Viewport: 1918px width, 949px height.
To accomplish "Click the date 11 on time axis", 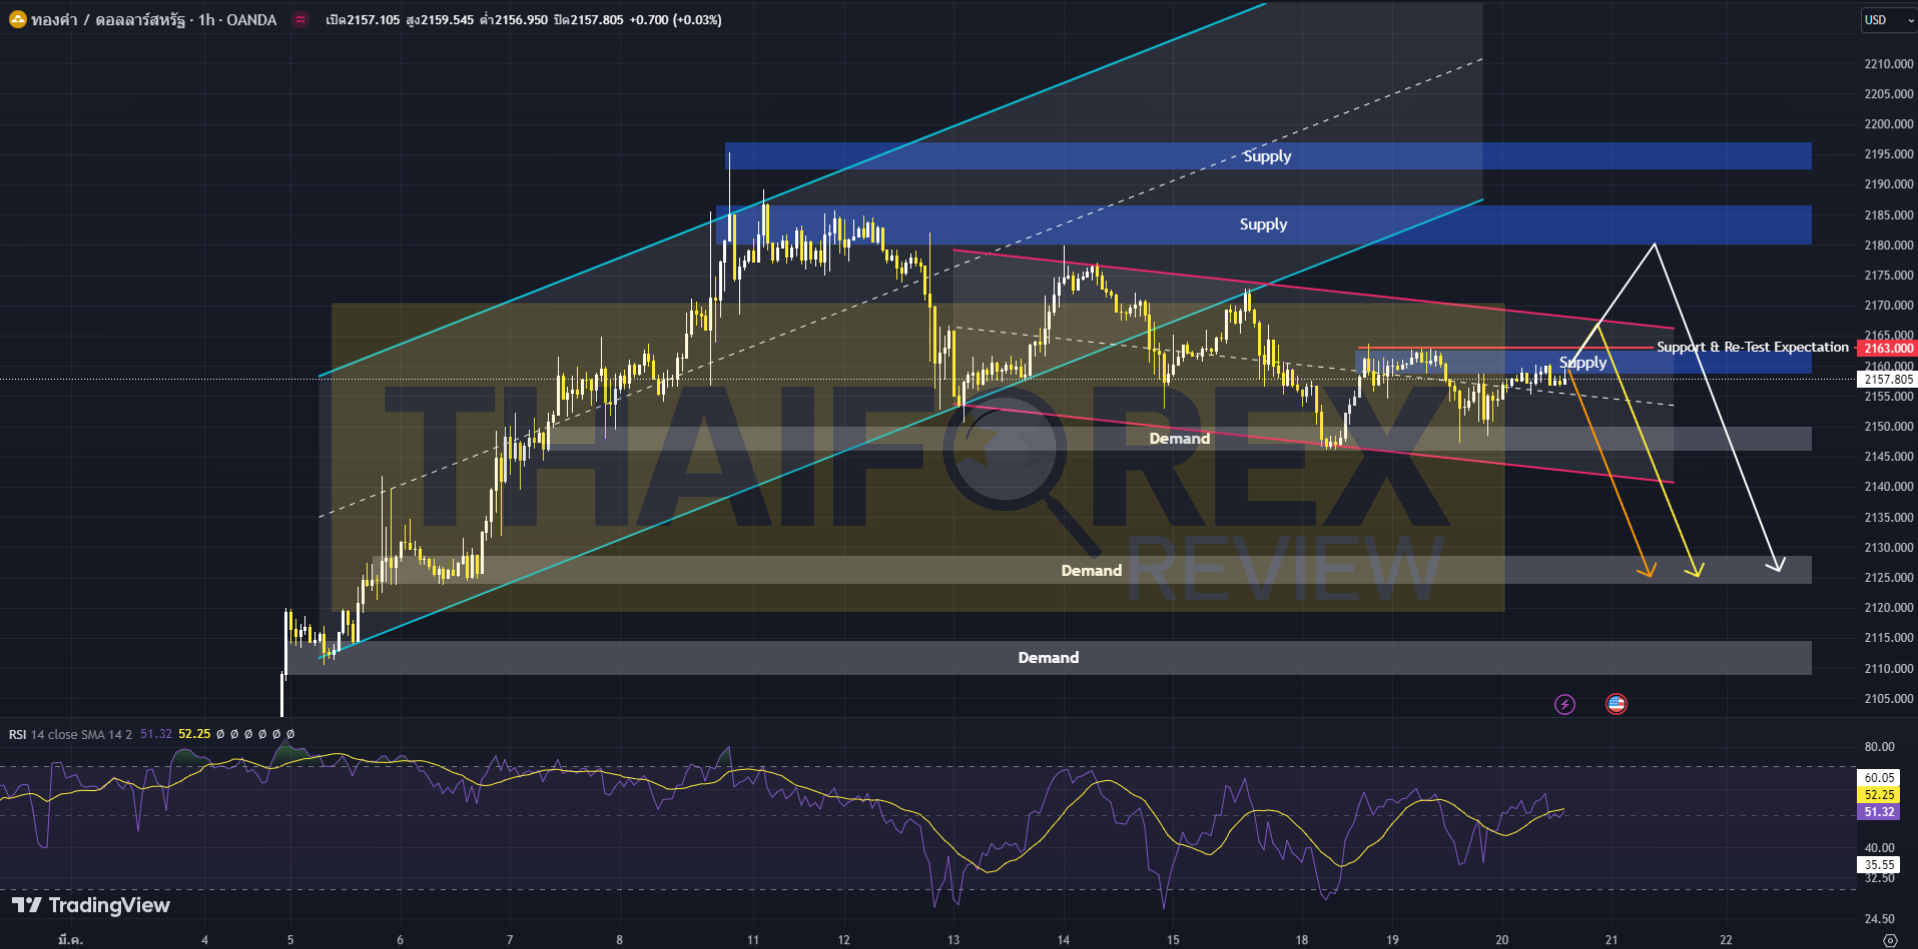I will 753,940.
